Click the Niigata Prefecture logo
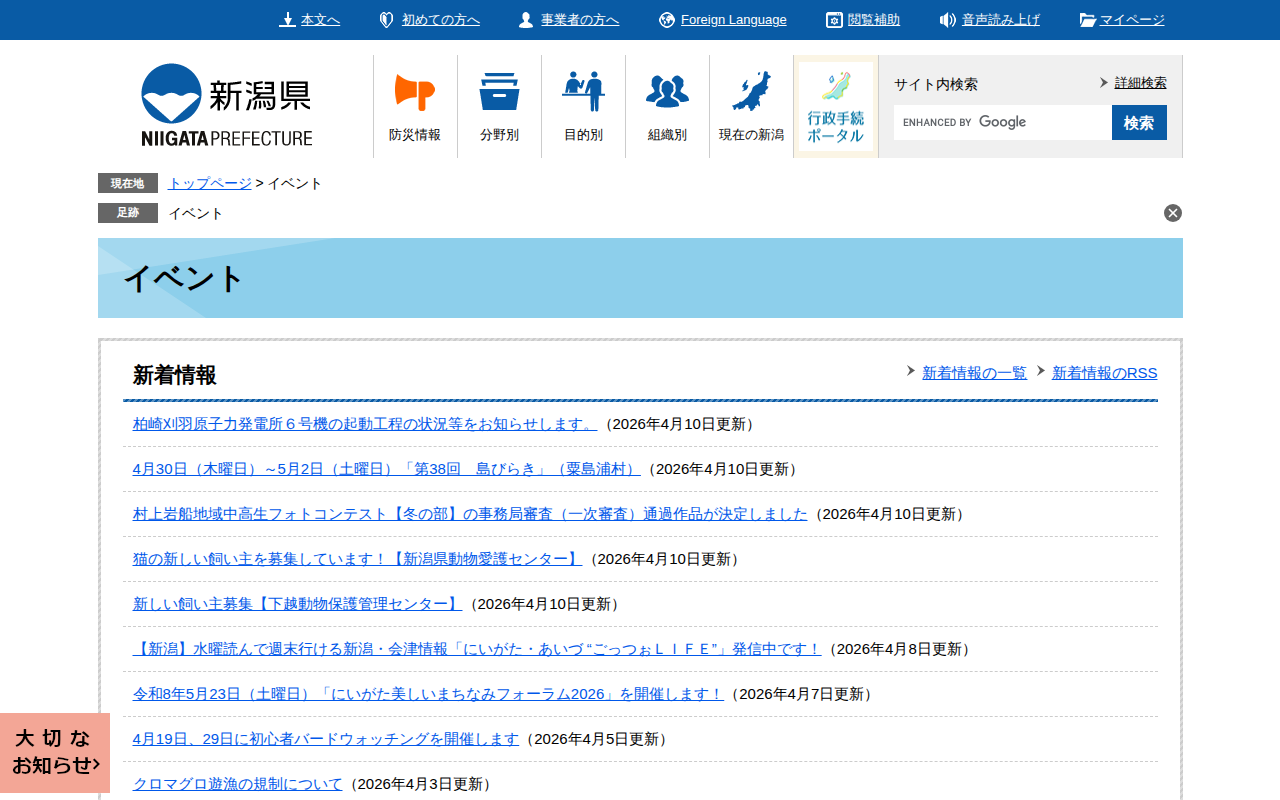 pyautogui.click(x=226, y=105)
